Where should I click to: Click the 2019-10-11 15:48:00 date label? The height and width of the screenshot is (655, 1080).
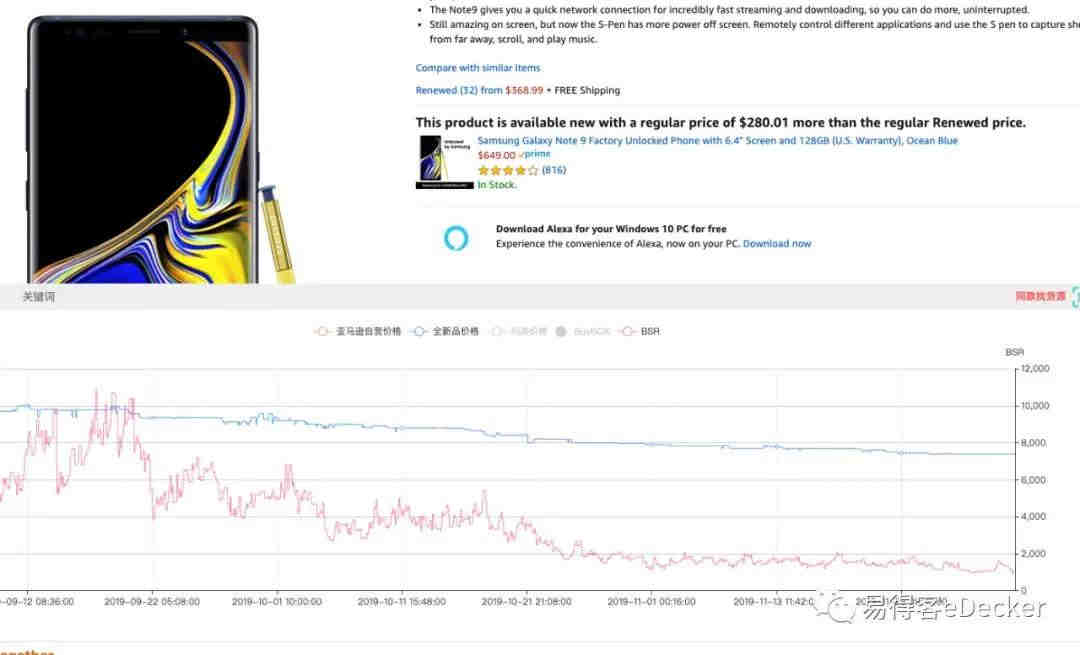(402, 602)
